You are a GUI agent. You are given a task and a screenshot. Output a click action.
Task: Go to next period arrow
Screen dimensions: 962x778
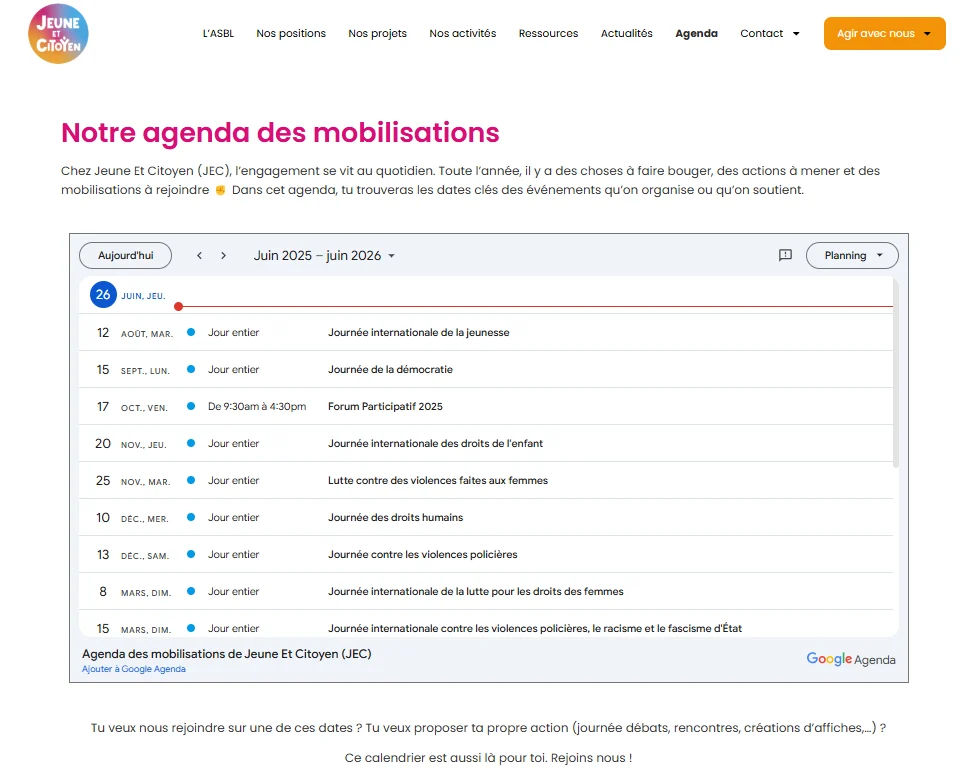223,256
